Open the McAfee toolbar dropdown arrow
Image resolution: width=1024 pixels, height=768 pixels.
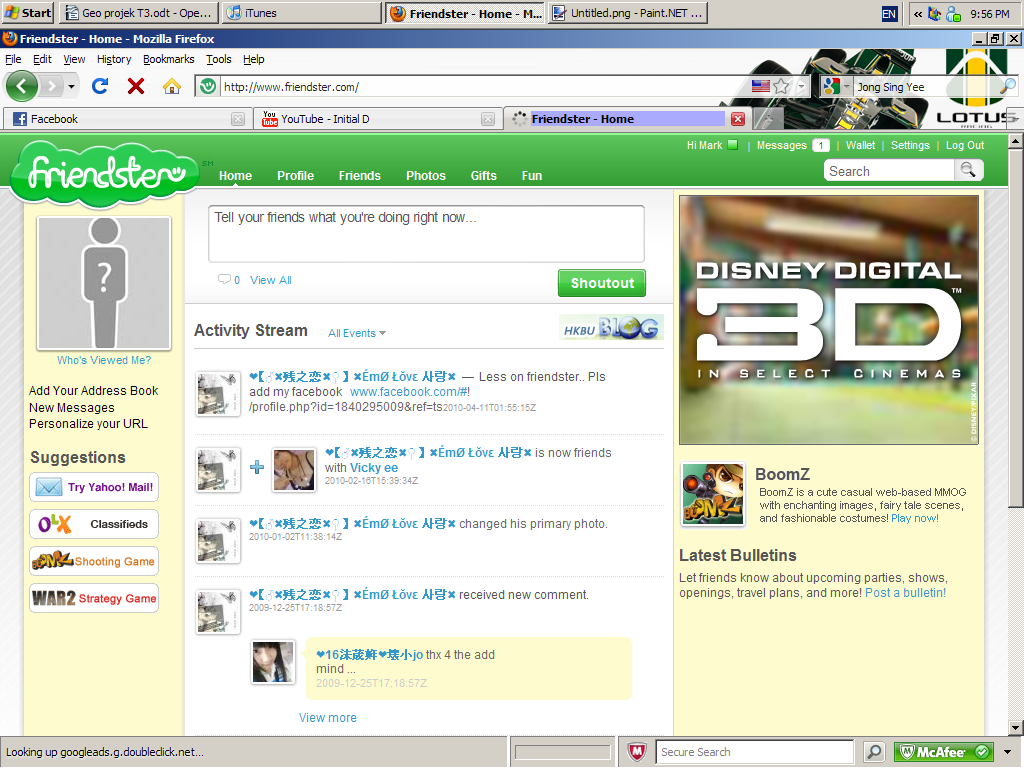click(x=1008, y=752)
